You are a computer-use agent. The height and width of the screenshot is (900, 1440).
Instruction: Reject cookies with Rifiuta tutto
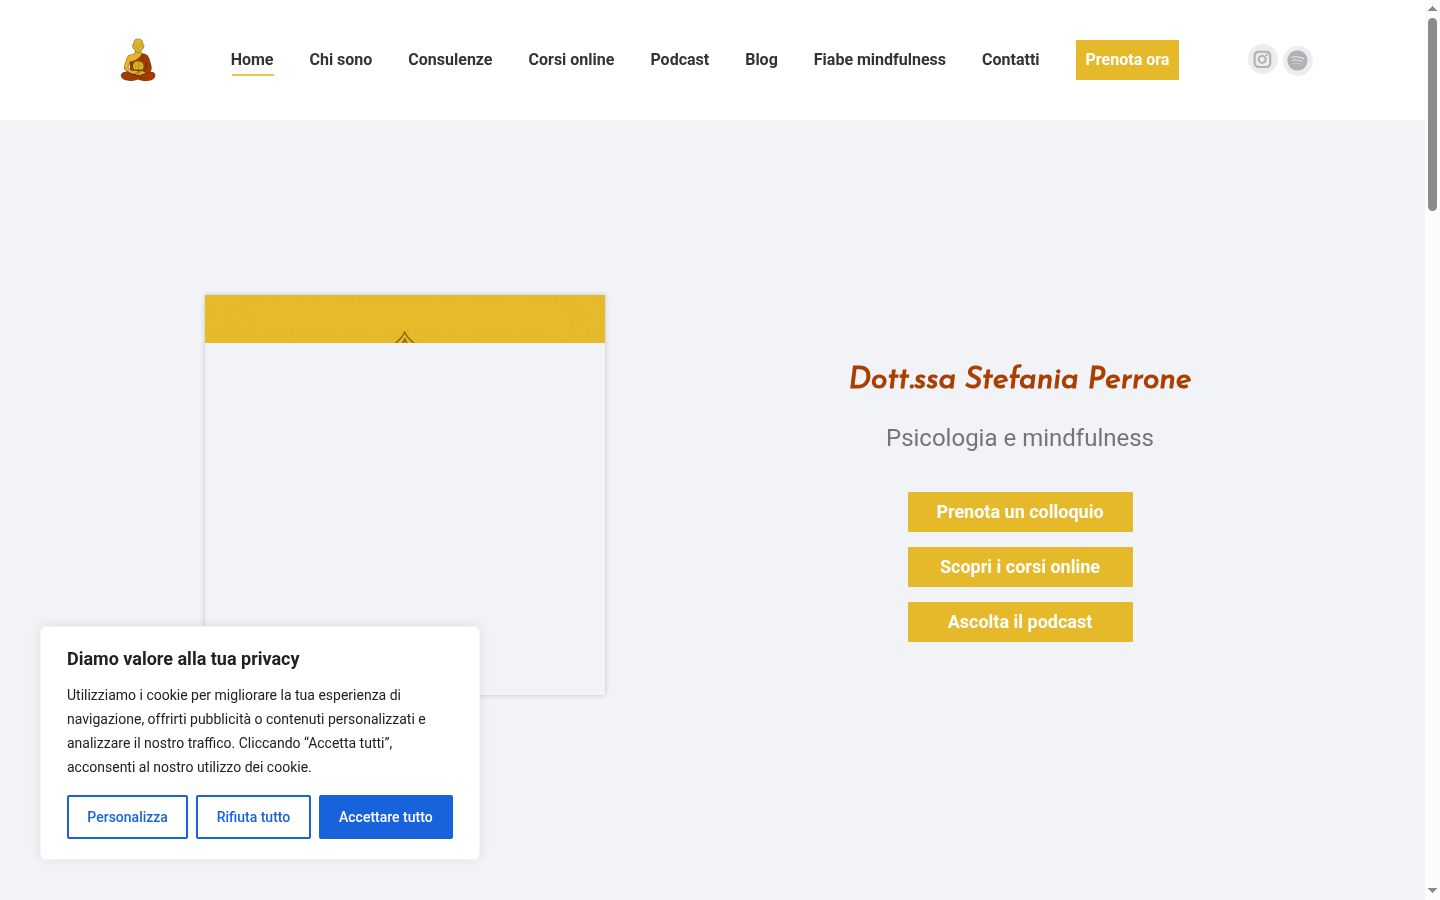pos(253,817)
